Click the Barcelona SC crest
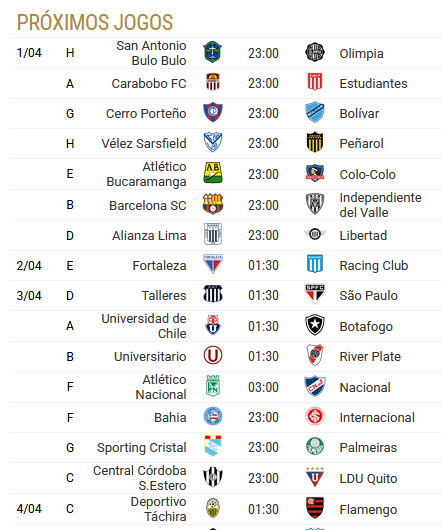 pyautogui.click(x=213, y=204)
